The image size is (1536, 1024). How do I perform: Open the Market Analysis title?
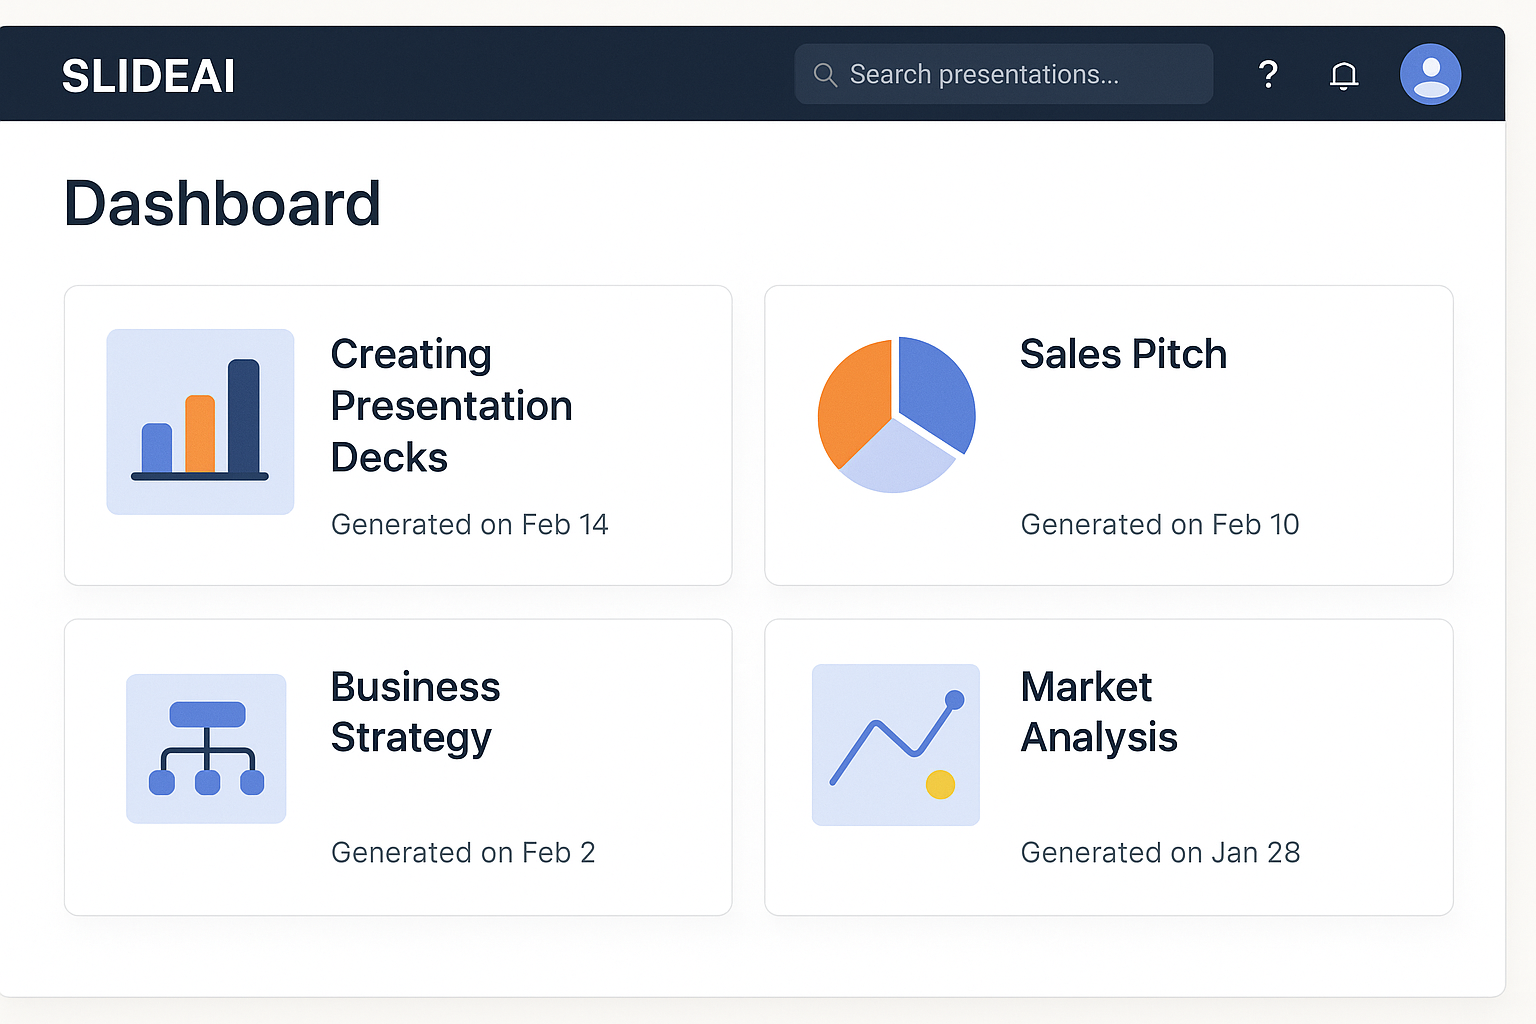[x=1098, y=712]
